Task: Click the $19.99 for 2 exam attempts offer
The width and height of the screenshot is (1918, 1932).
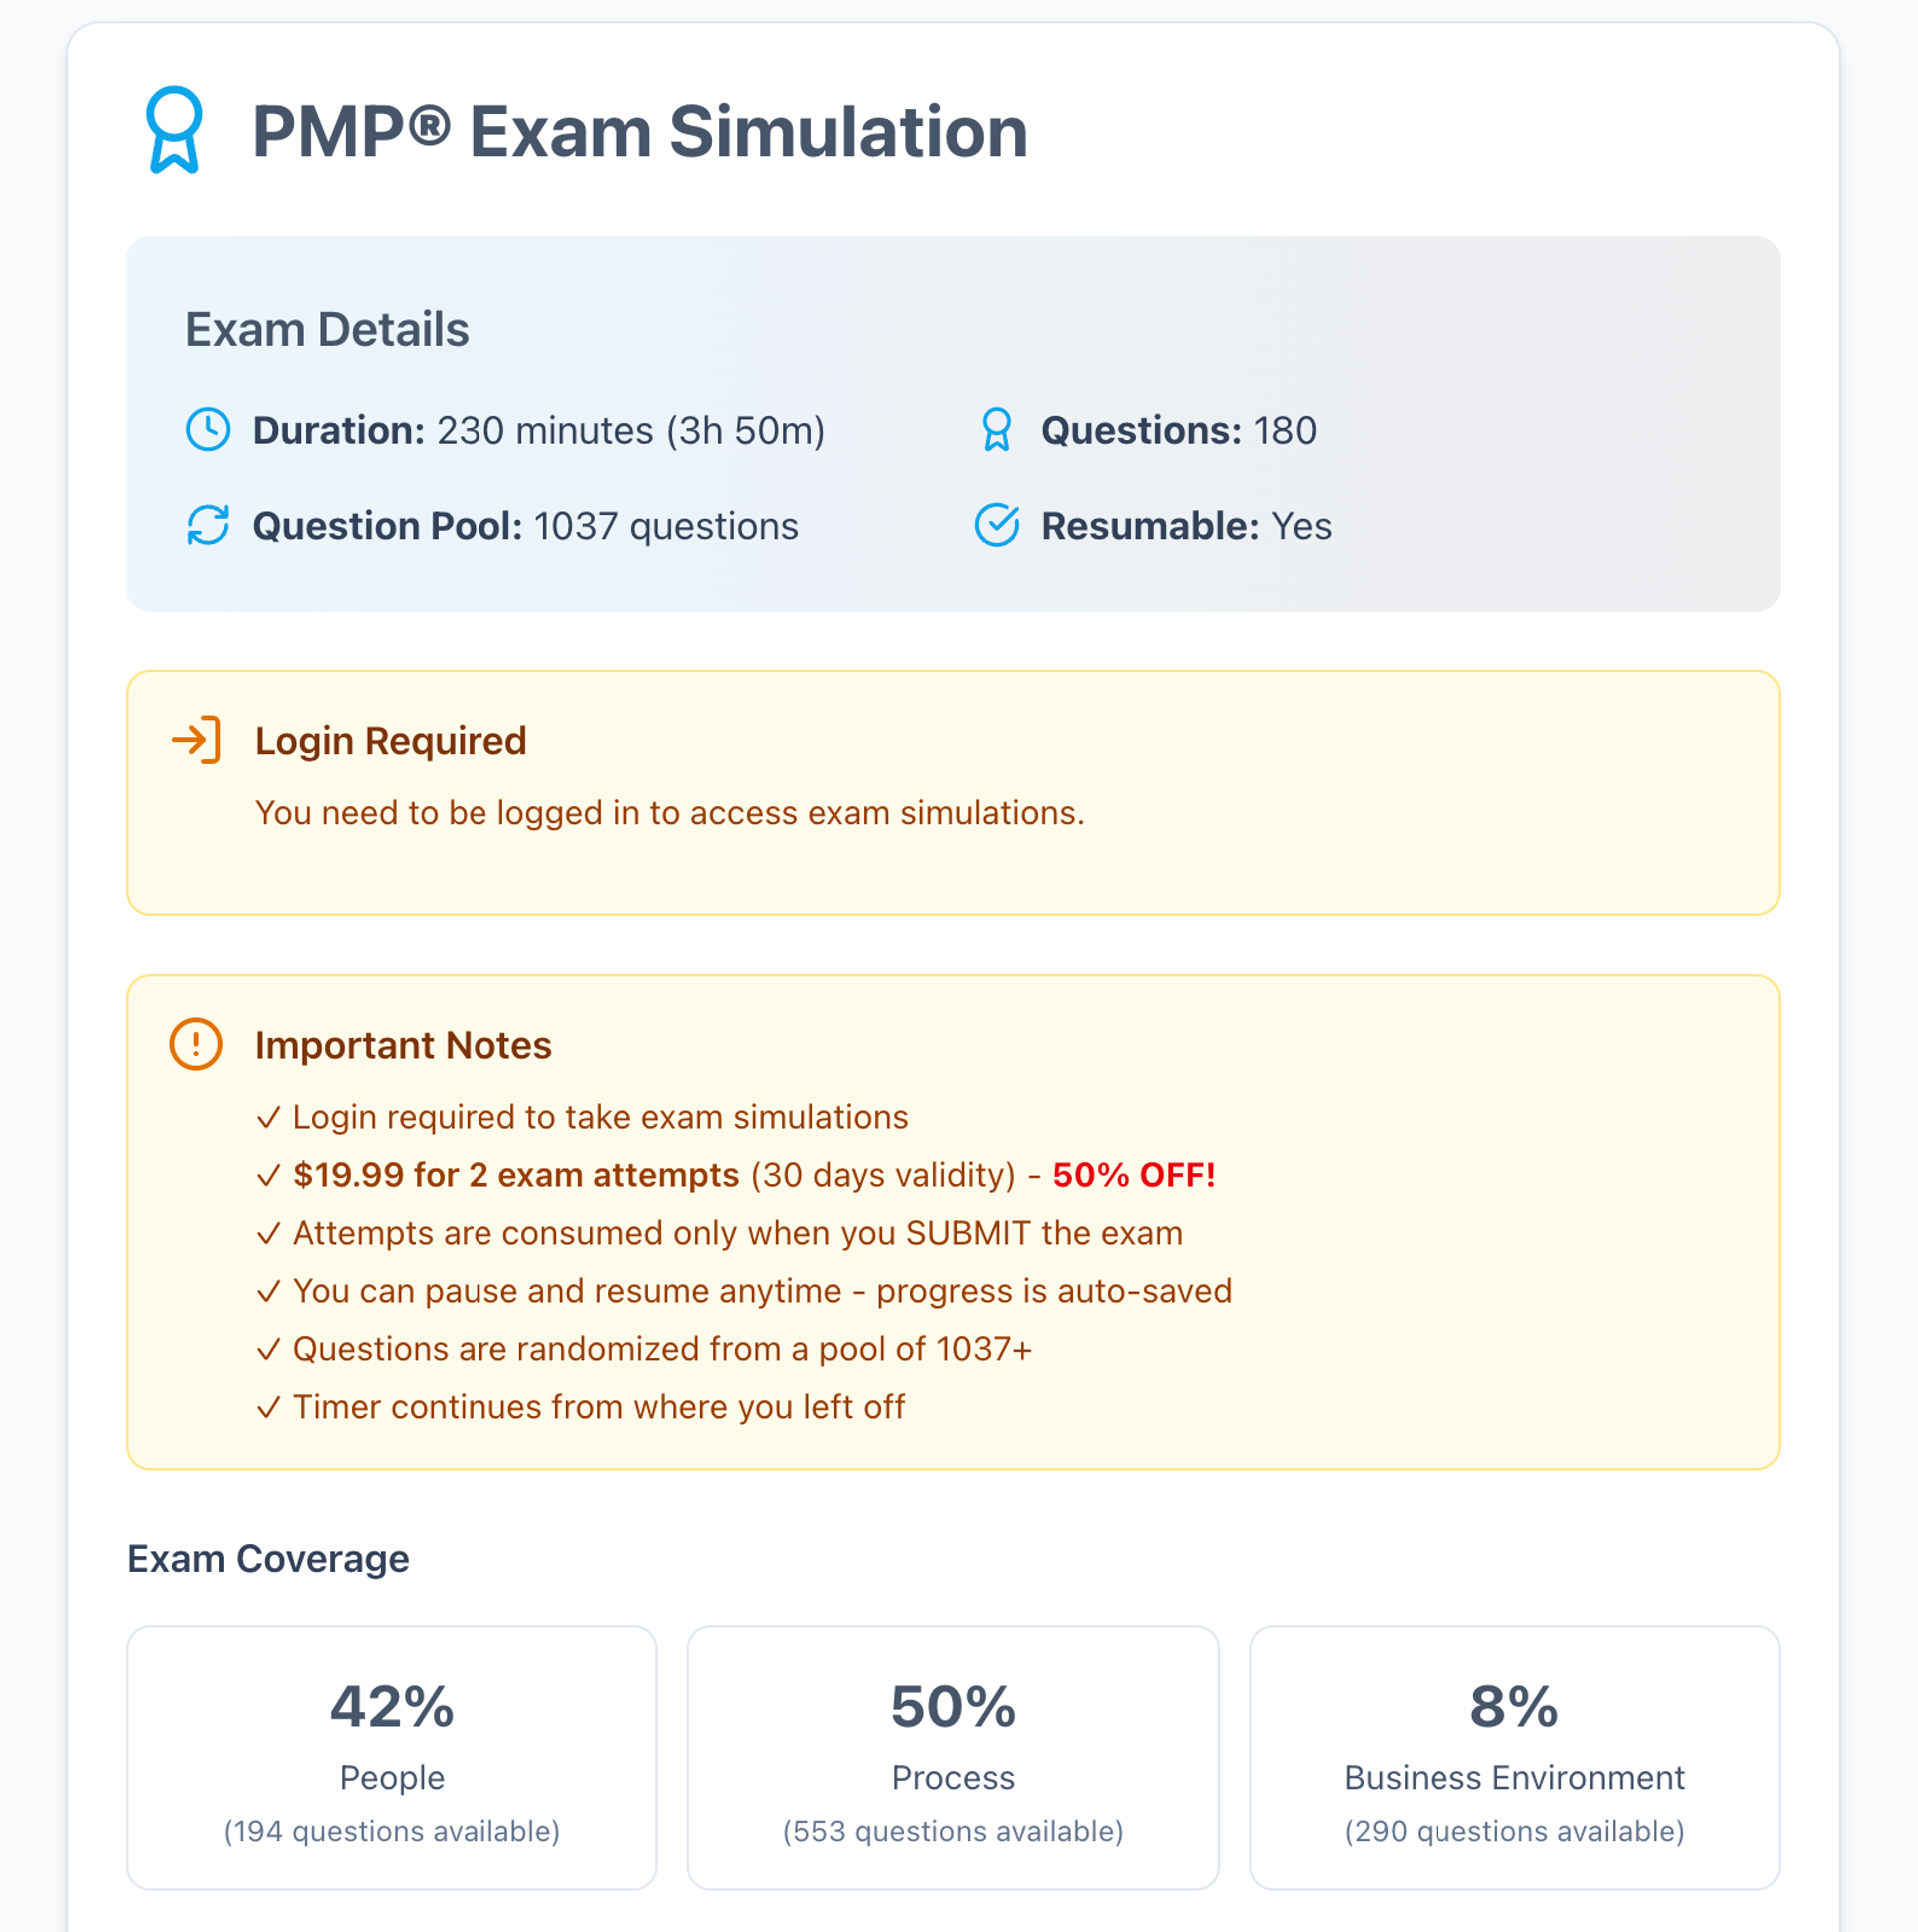Action: point(514,1175)
